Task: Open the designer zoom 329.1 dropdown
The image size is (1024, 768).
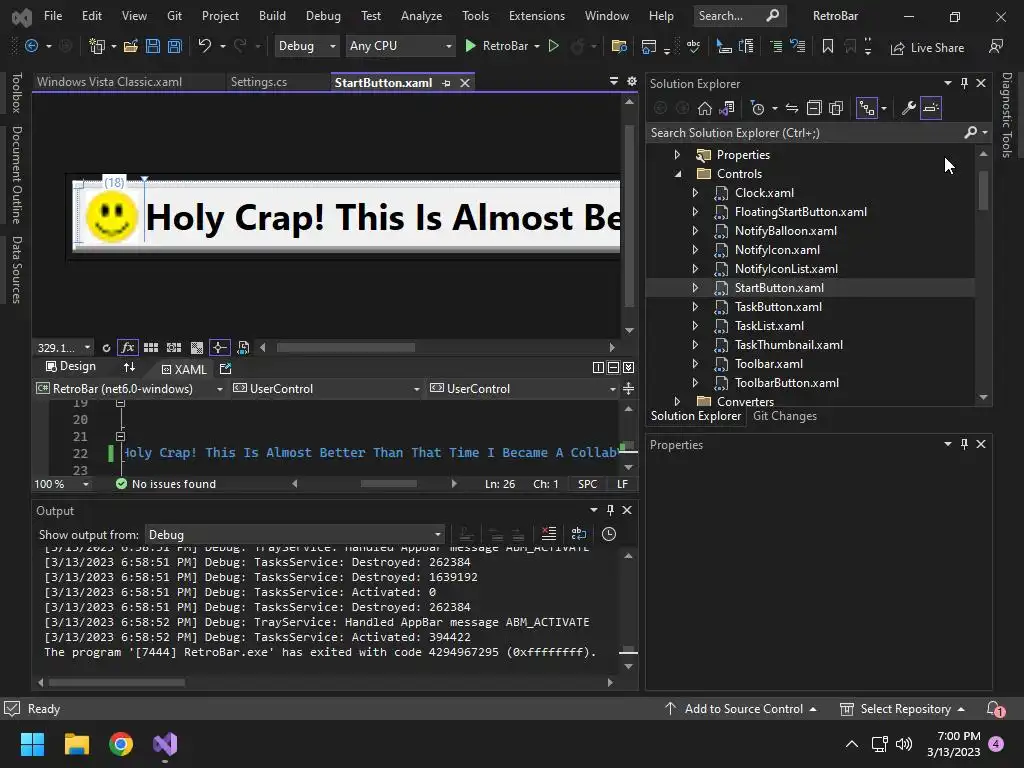Action: coord(64,347)
